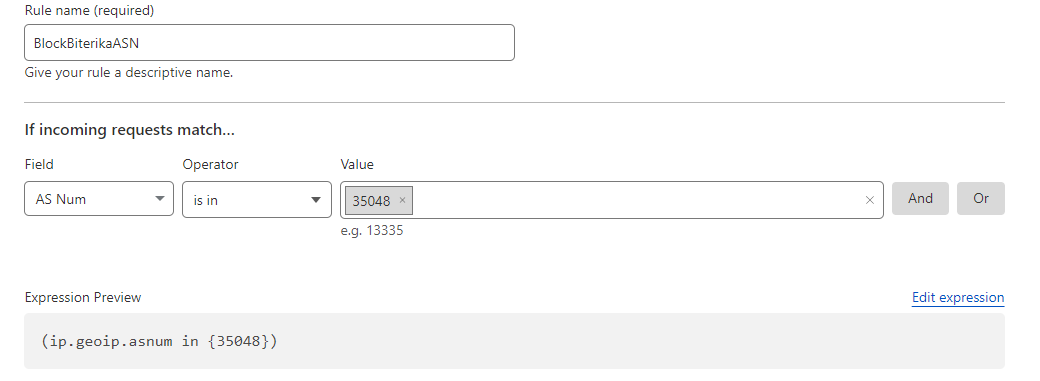Clear all values using the Value field's x
Viewport: 1040px width, 381px height.
[x=870, y=200]
